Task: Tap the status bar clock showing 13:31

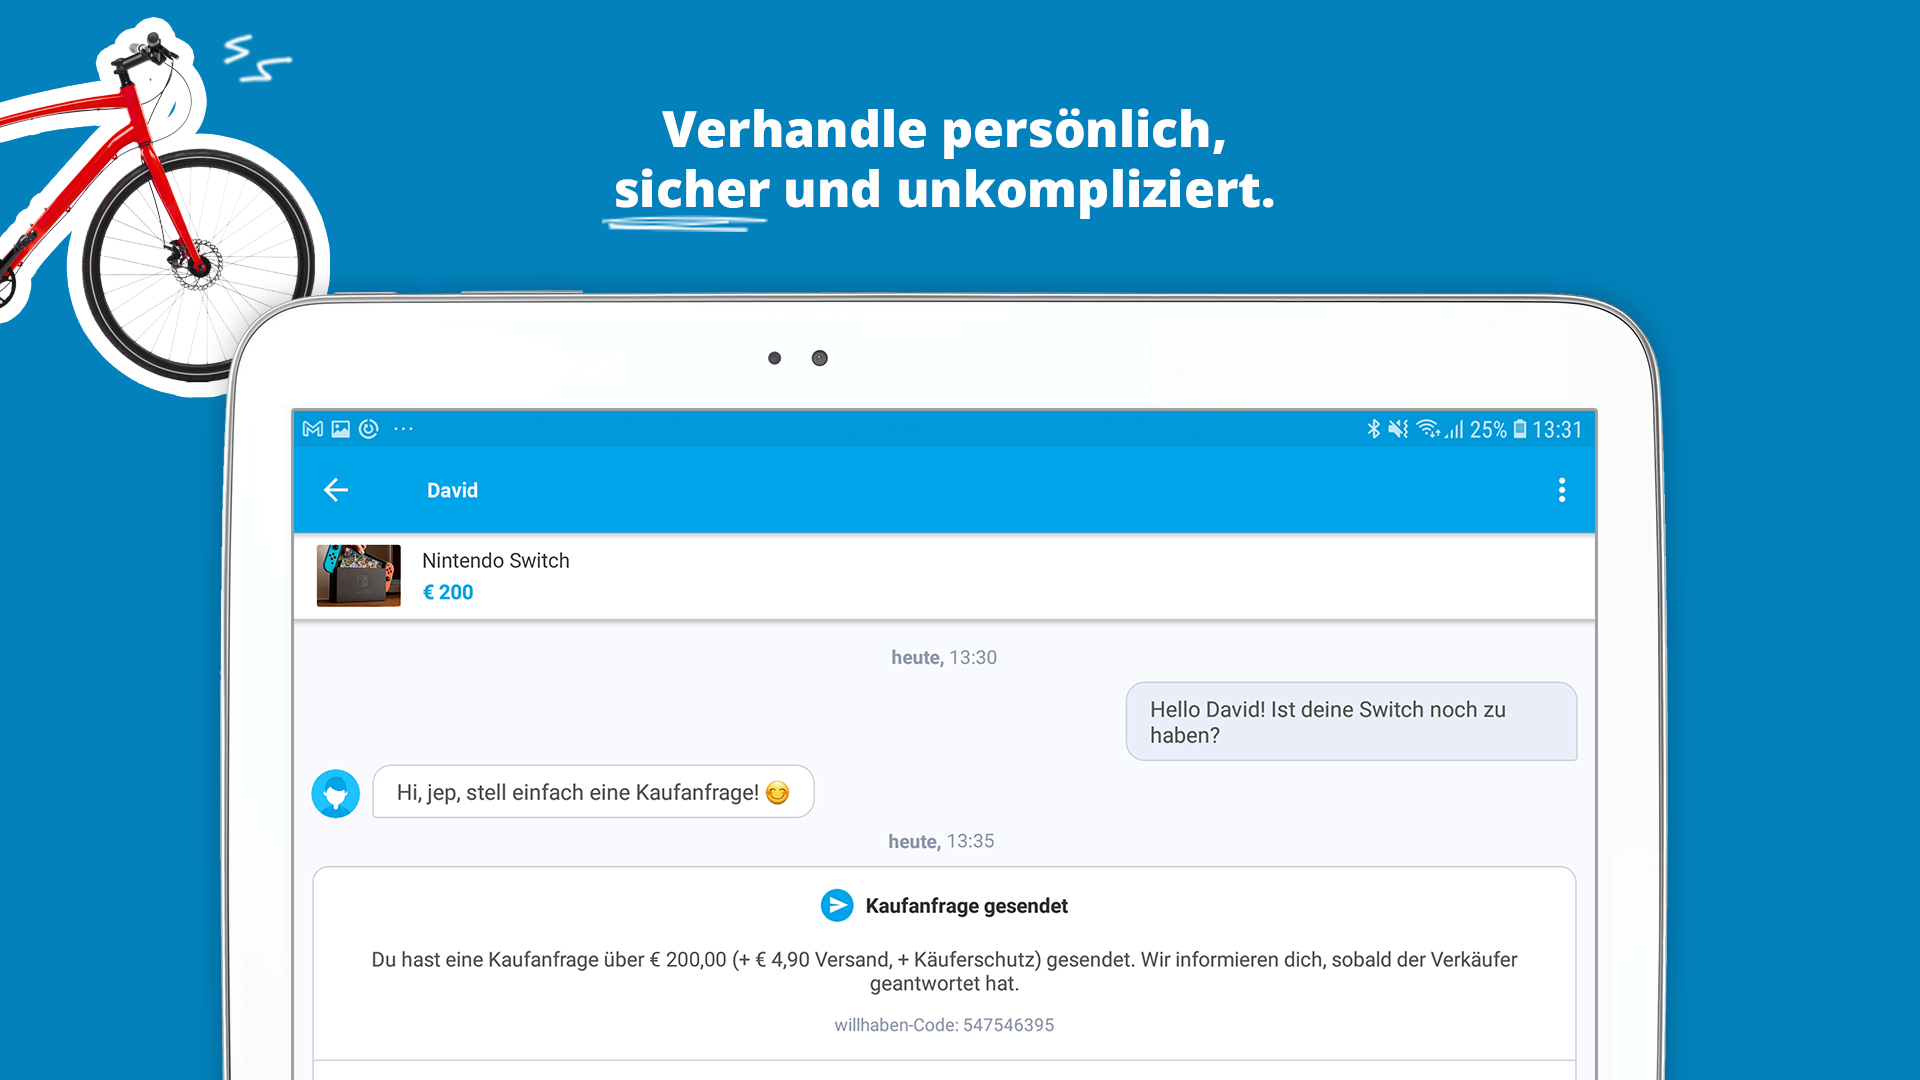Action: (1557, 430)
